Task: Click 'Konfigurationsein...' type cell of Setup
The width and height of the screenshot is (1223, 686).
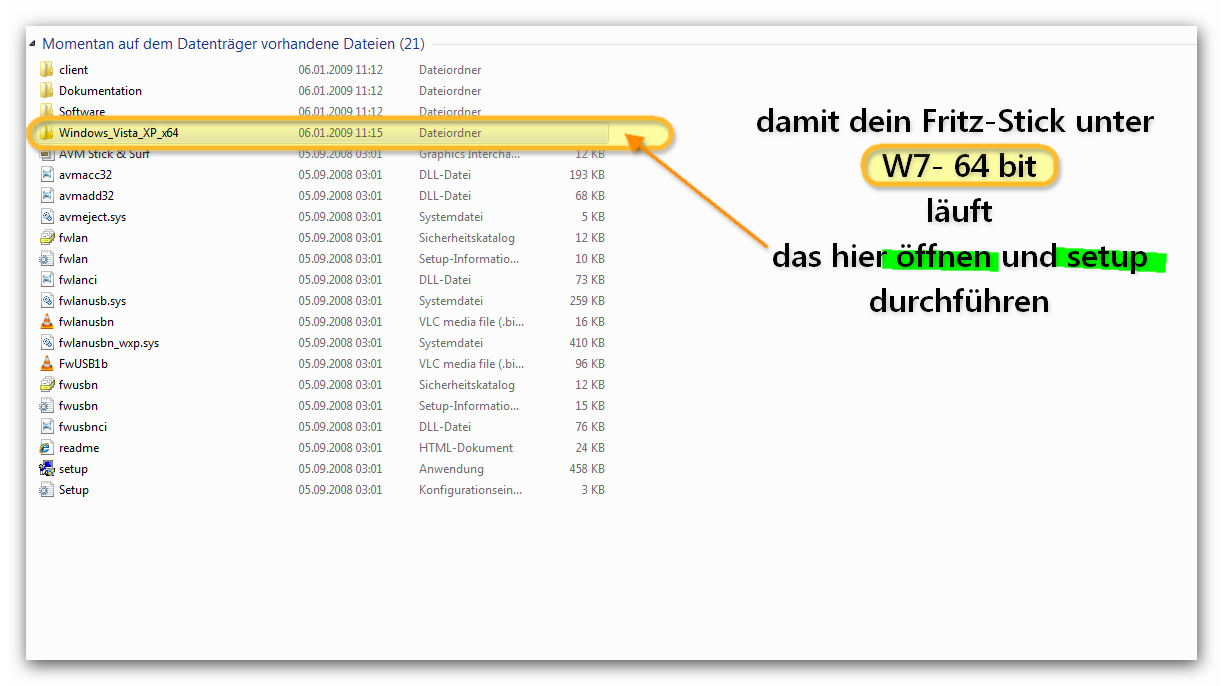Action: 470,490
